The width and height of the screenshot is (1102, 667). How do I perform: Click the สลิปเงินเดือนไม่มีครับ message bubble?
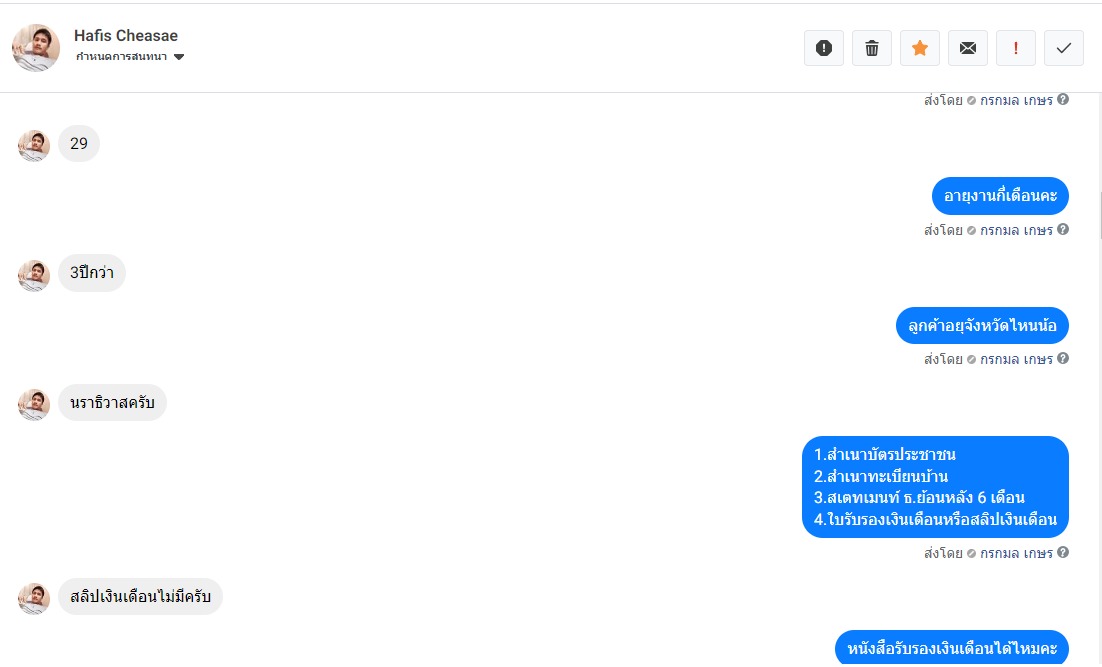click(141, 597)
